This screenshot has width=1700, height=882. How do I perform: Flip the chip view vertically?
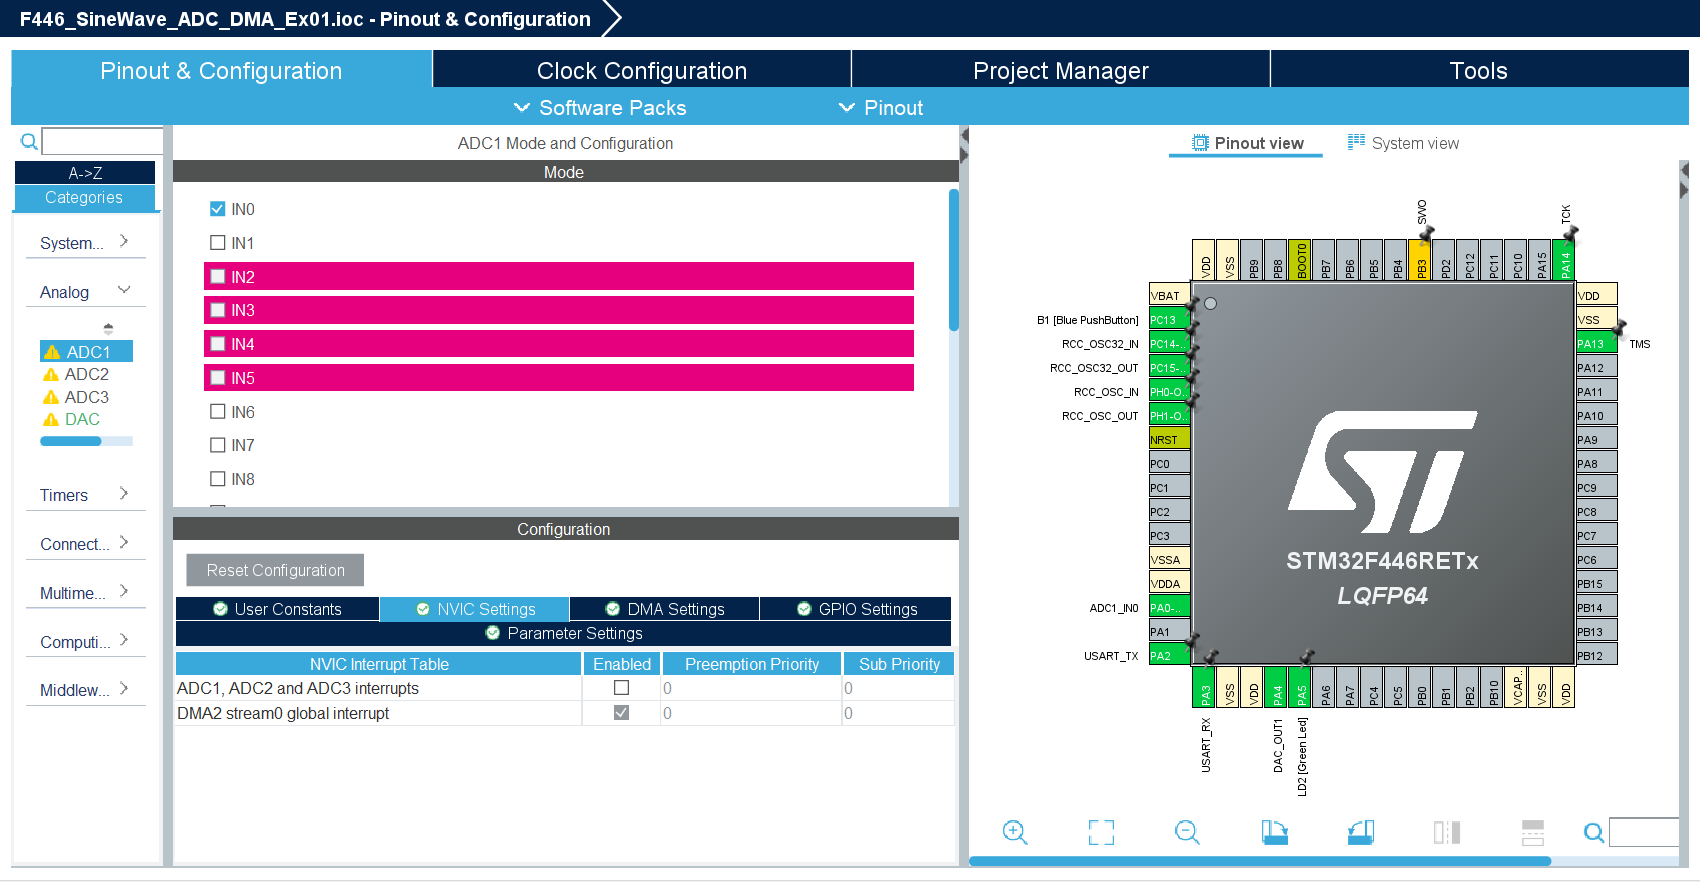click(x=1533, y=832)
